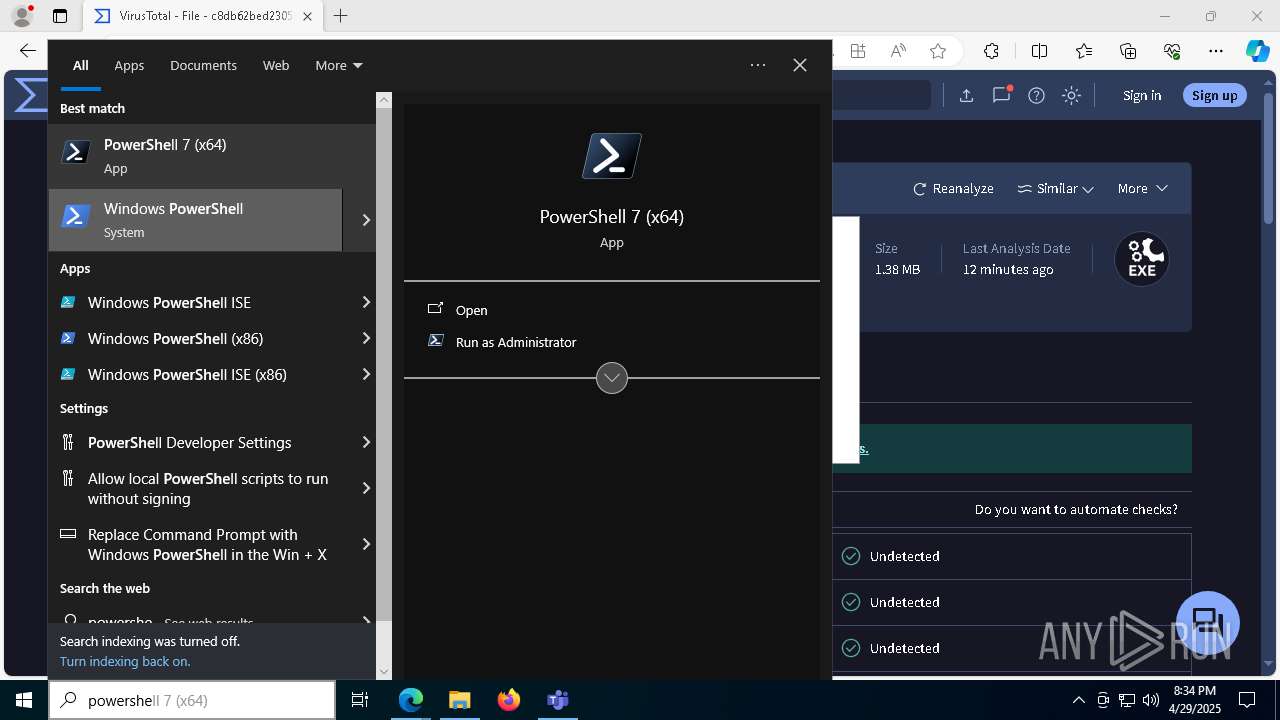The height and width of the screenshot is (720, 1280).
Task: Open search panel options ellipsis
Action: (x=758, y=65)
